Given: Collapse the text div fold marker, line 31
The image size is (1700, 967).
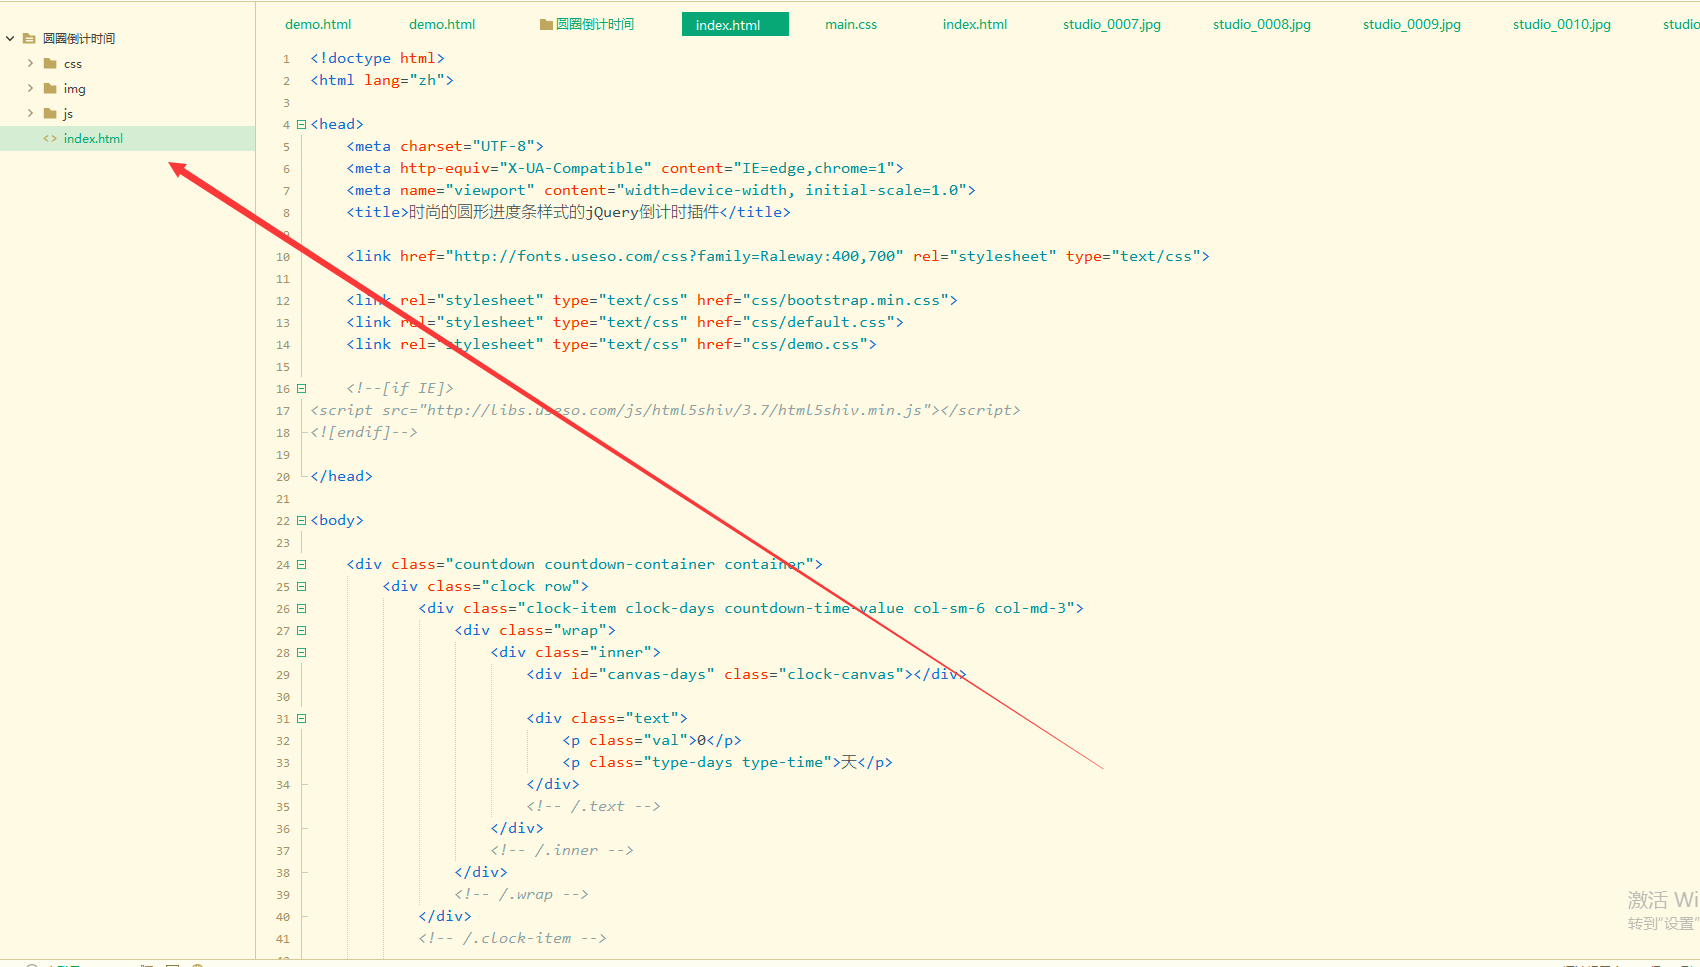Looking at the screenshot, I should pos(301,719).
